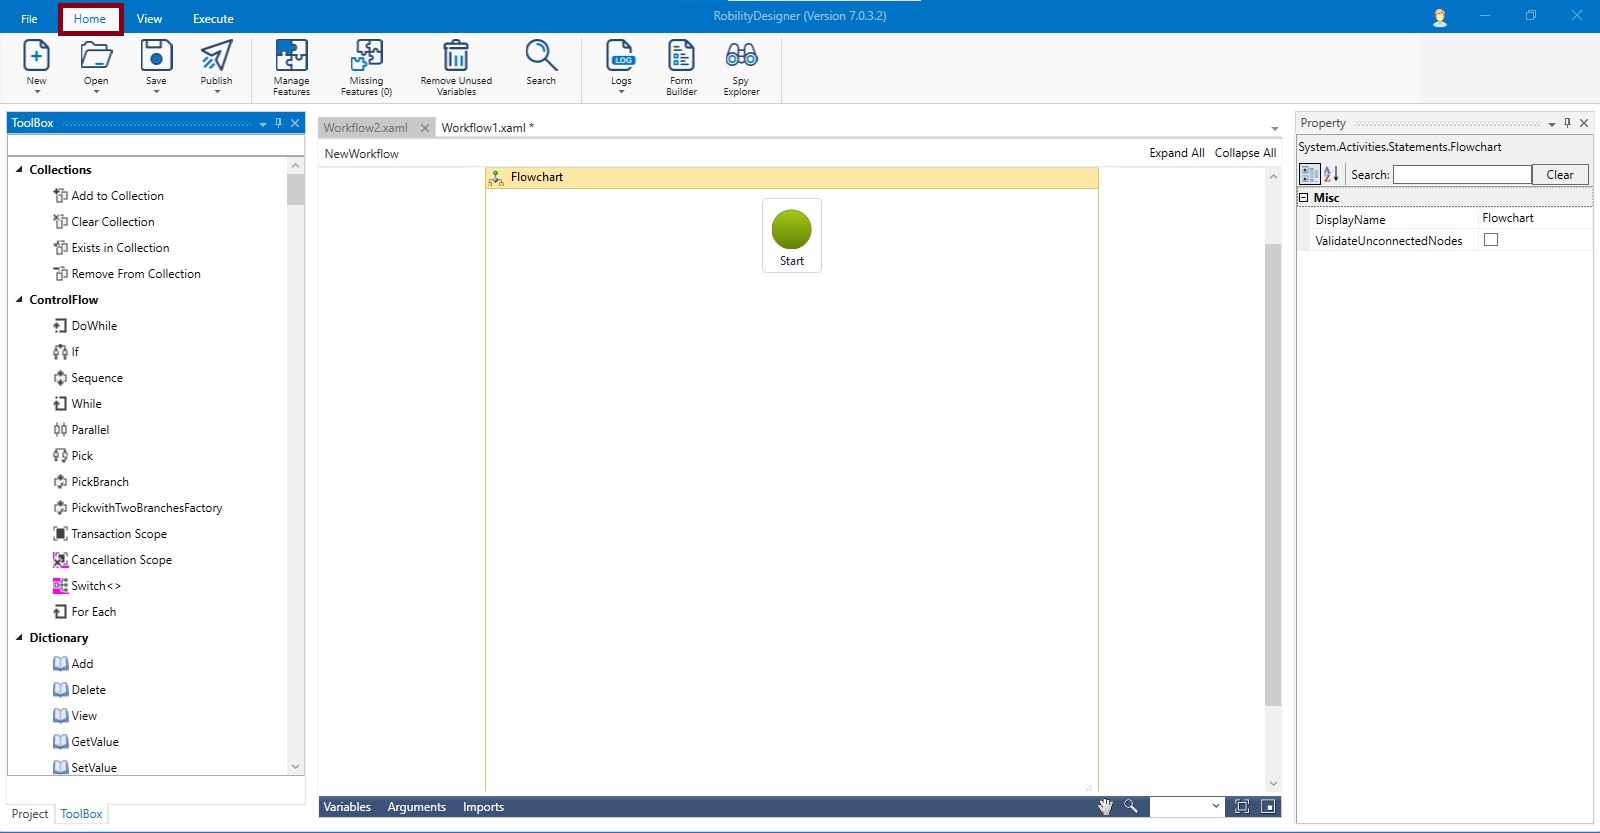The height and width of the screenshot is (833, 1600).
Task: Open the zoom percentage dropdown
Action: click(1216, 807)
